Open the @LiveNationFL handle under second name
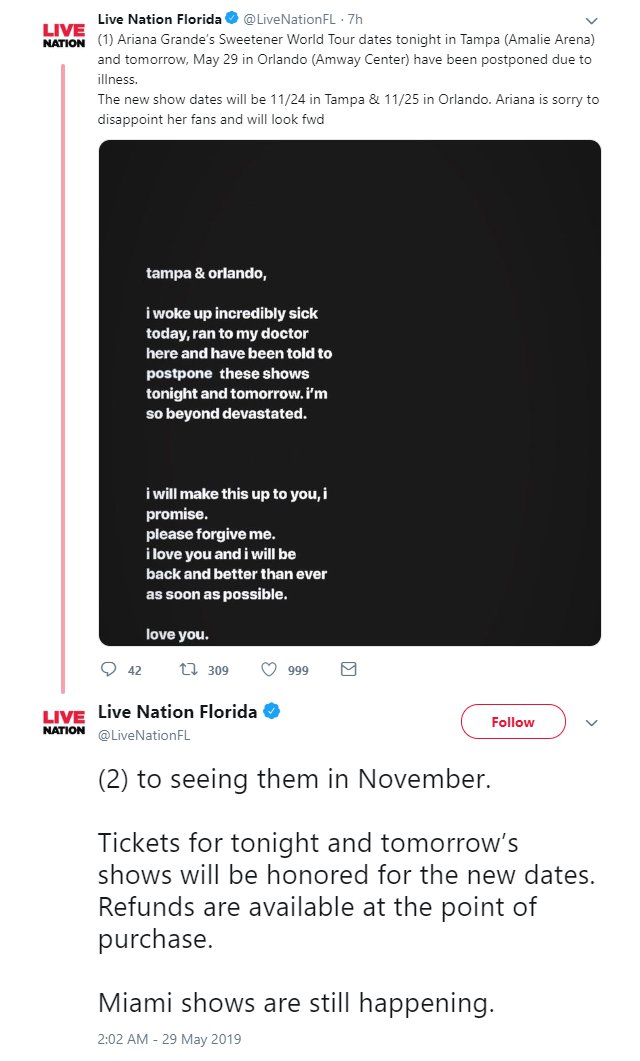This screenshot has width=640, height=1061. (x=144, y=736)
